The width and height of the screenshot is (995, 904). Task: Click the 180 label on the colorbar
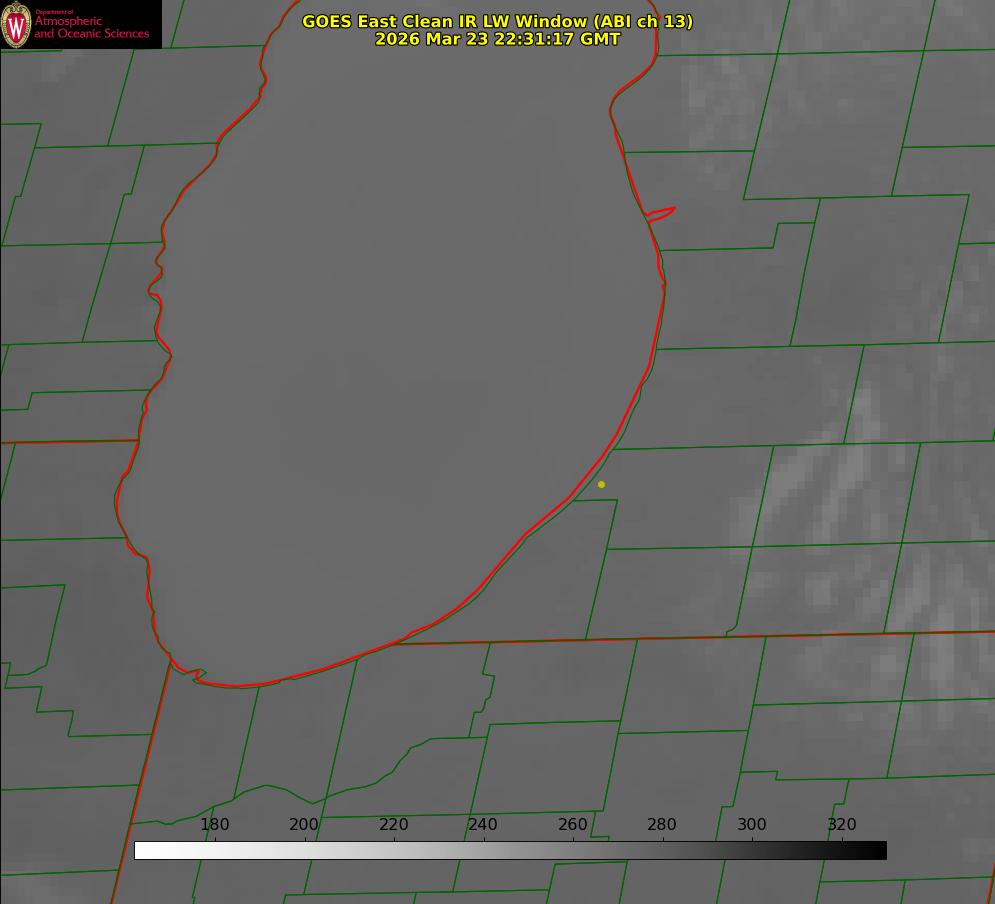[215, 825]
